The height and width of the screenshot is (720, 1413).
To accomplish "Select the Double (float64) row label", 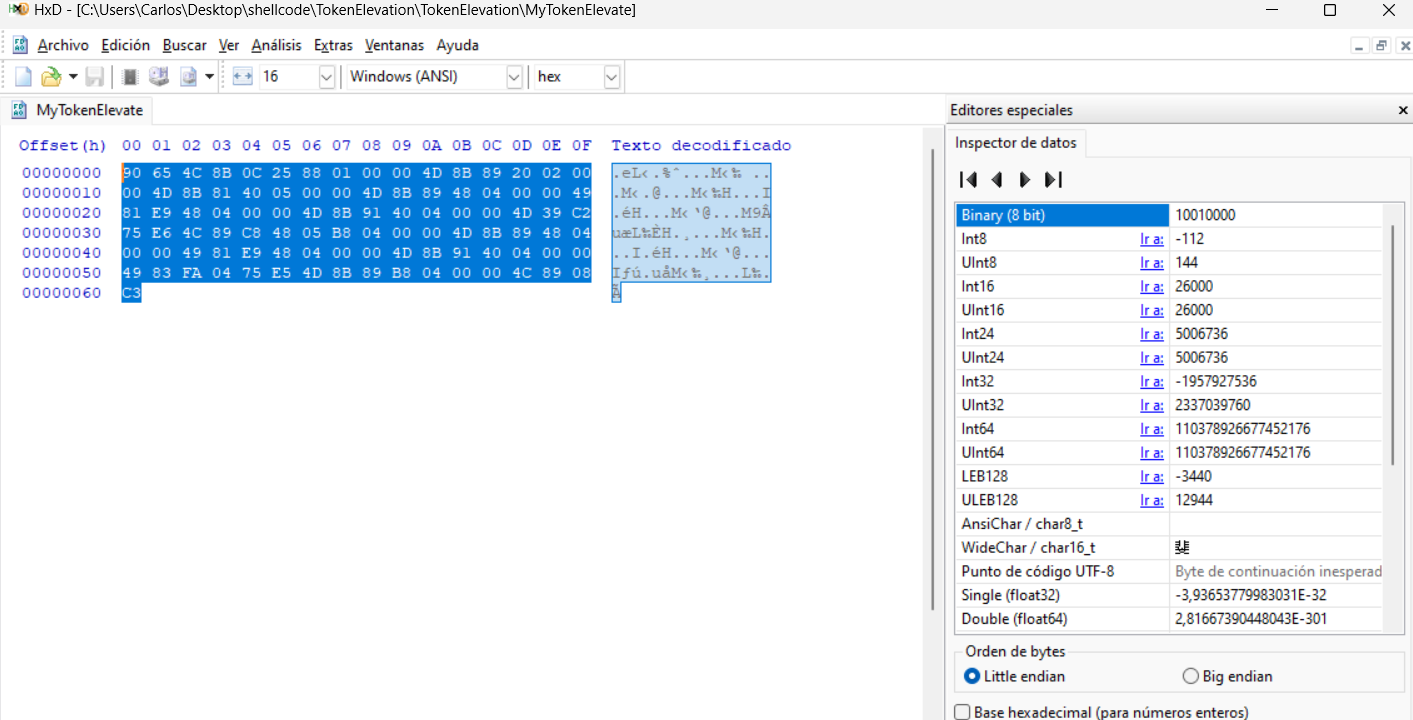I will (1014, 619).
